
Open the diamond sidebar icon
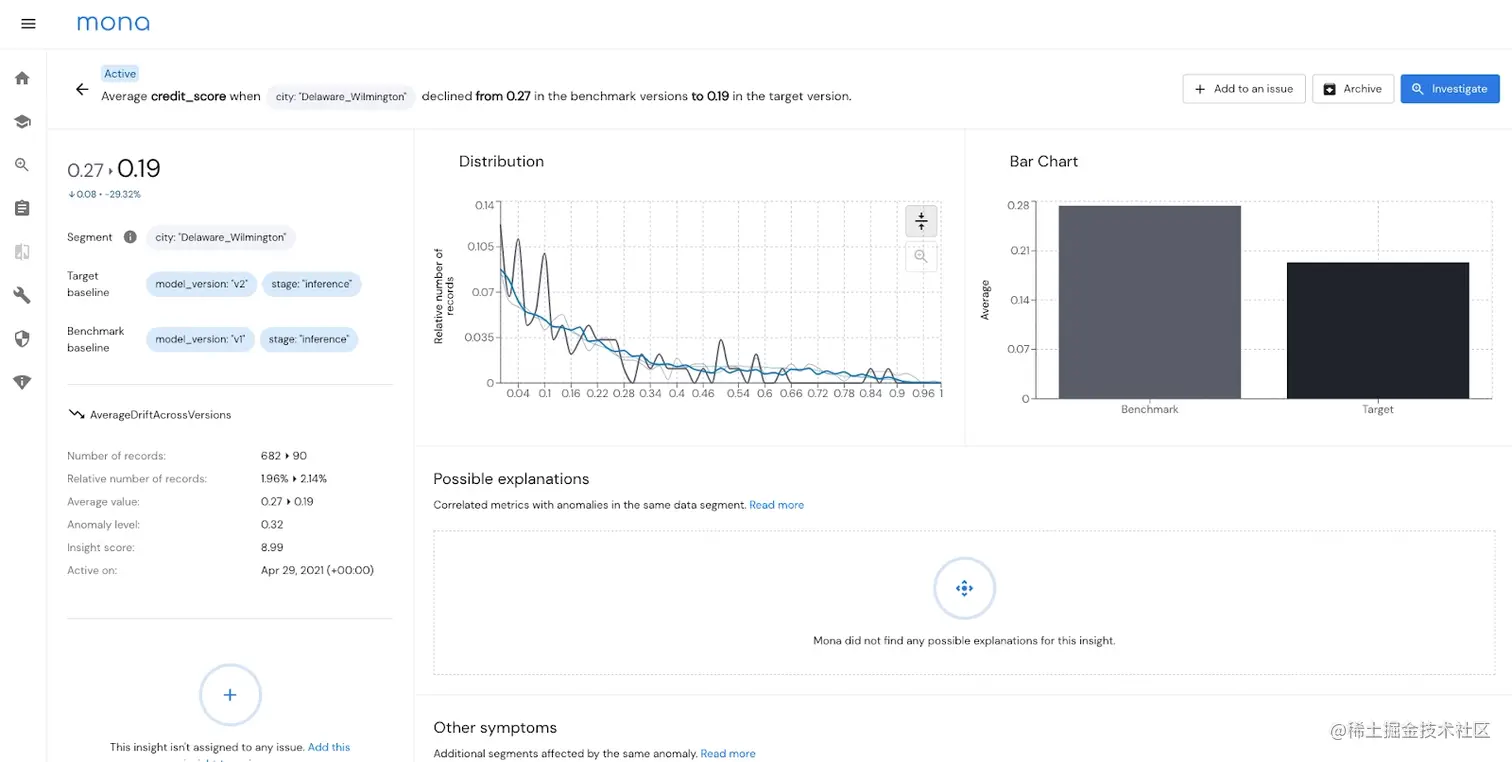pos(22,382)
